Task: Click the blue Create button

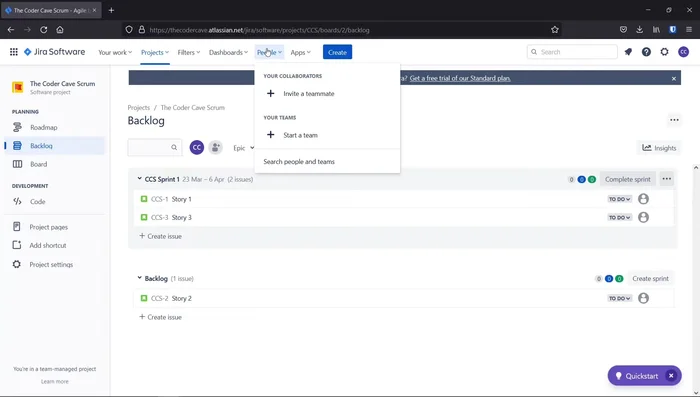Action: tap(338, 52)
